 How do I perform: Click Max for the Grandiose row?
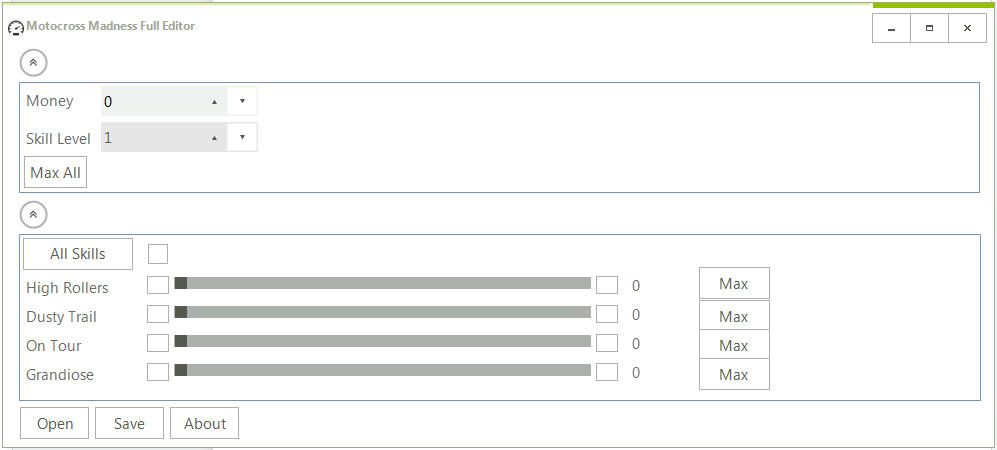734,374
